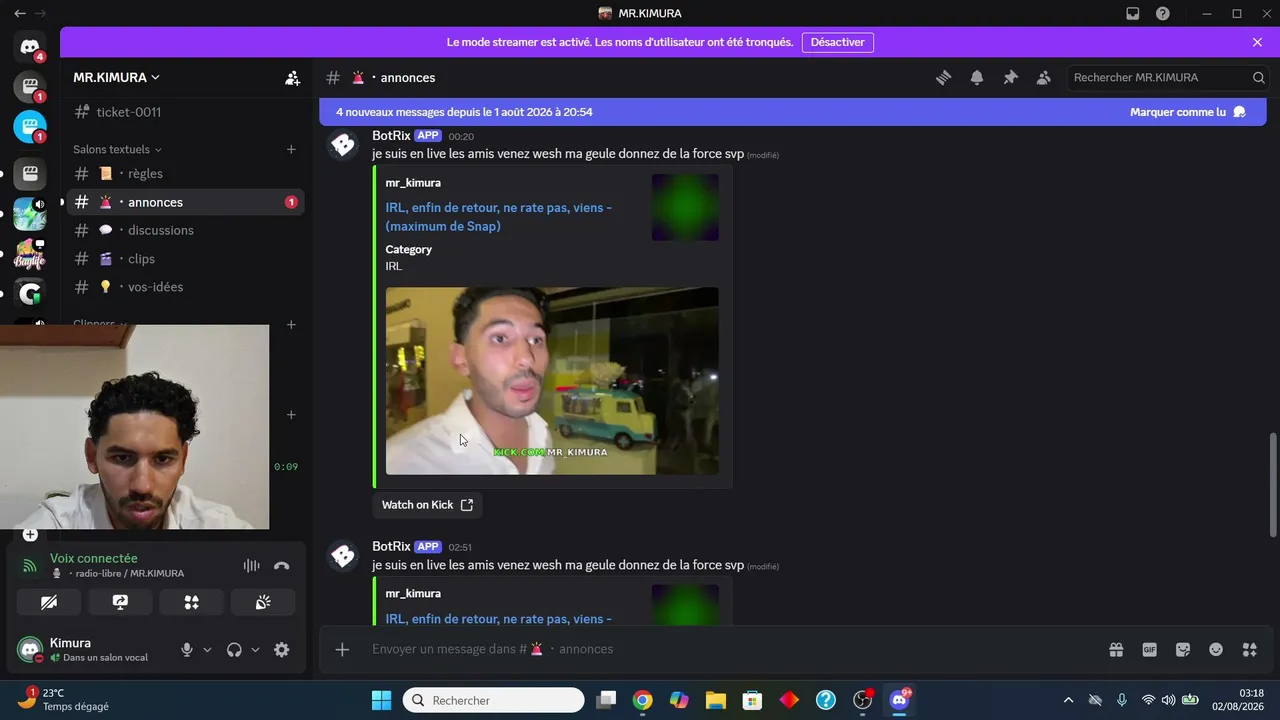Click the plus attachment button
This screenshot has height=720, width=1280.
click(x=342, y=649)
